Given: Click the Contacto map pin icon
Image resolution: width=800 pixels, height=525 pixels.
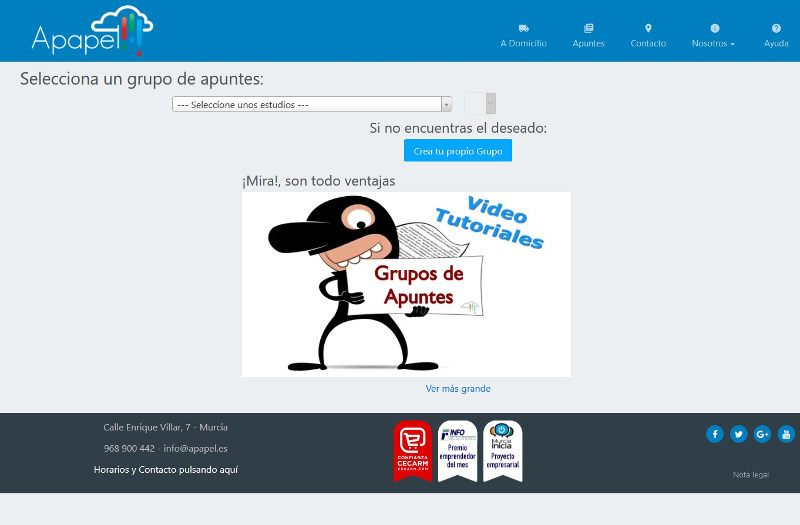Looking at the screenshot, I should pos(648,28).
